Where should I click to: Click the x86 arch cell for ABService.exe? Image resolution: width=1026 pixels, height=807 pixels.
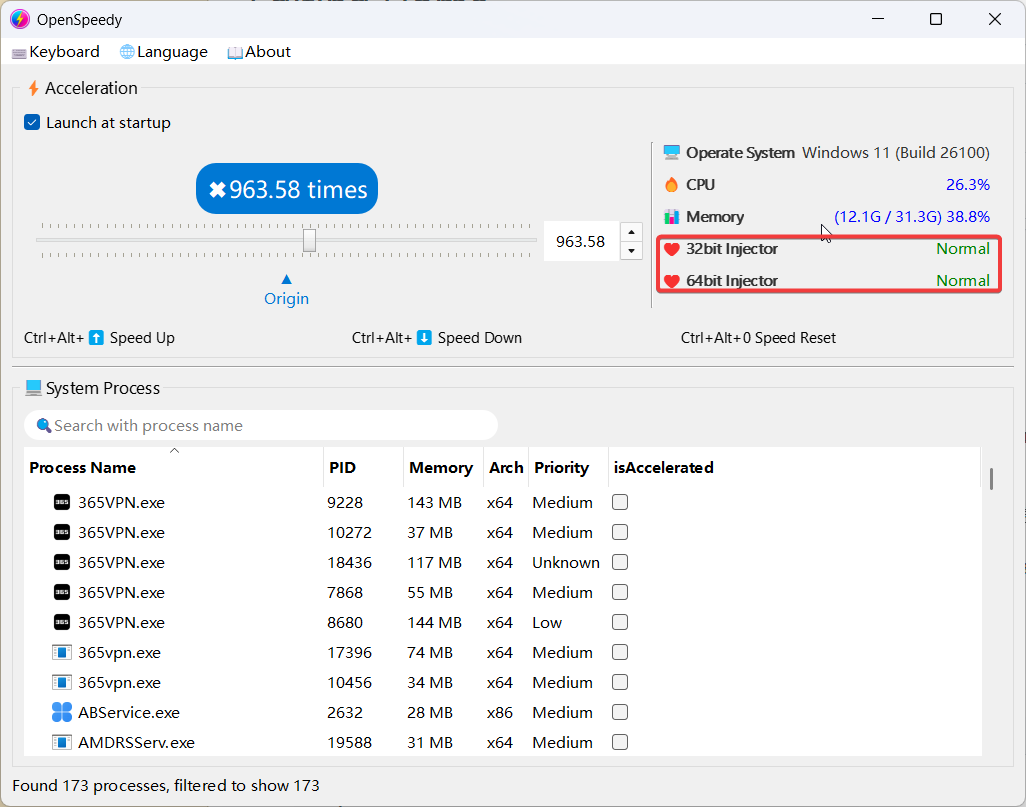coord(500,712)
